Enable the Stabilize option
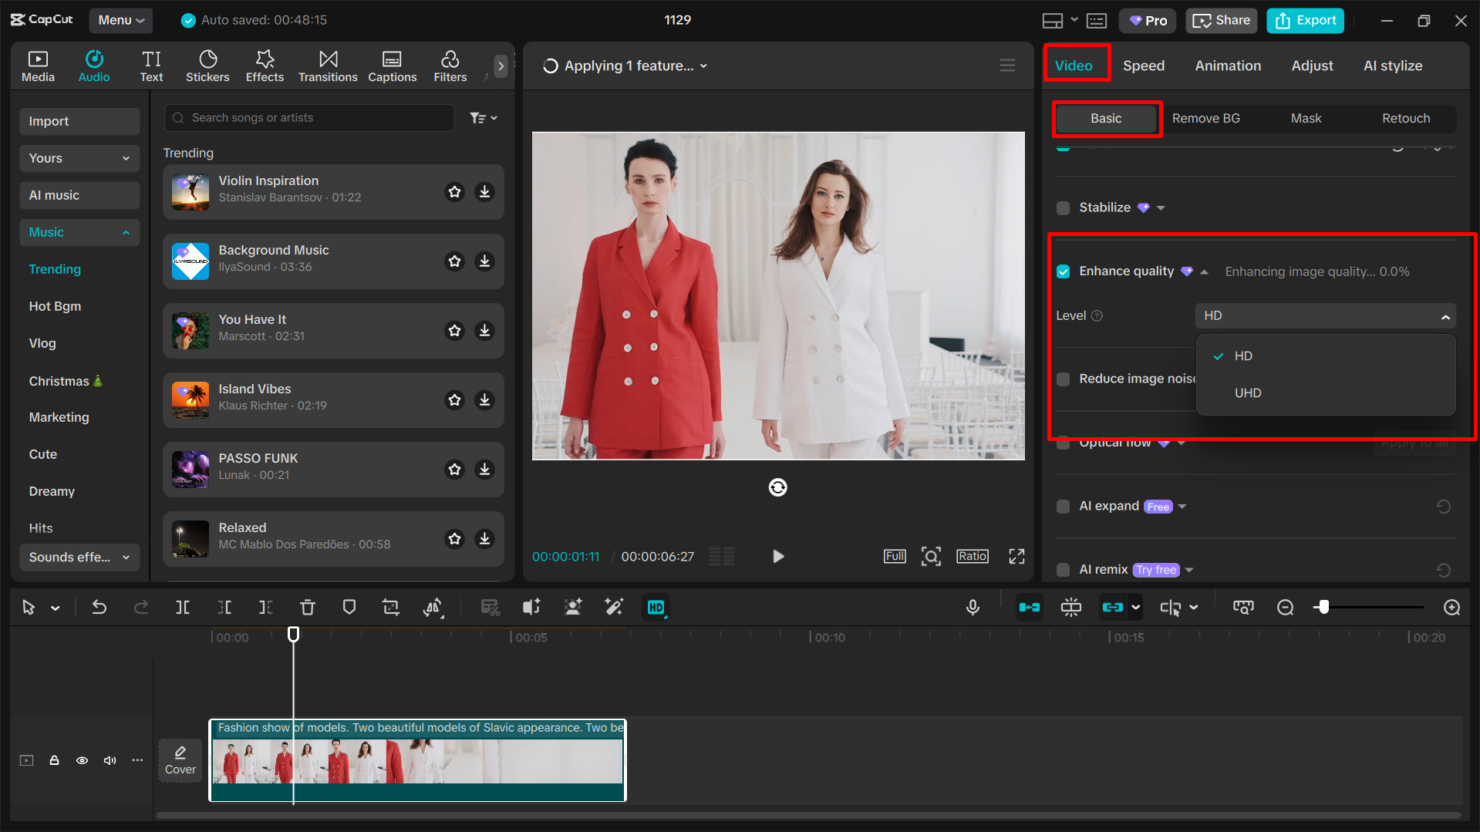 click(1062, 207)
